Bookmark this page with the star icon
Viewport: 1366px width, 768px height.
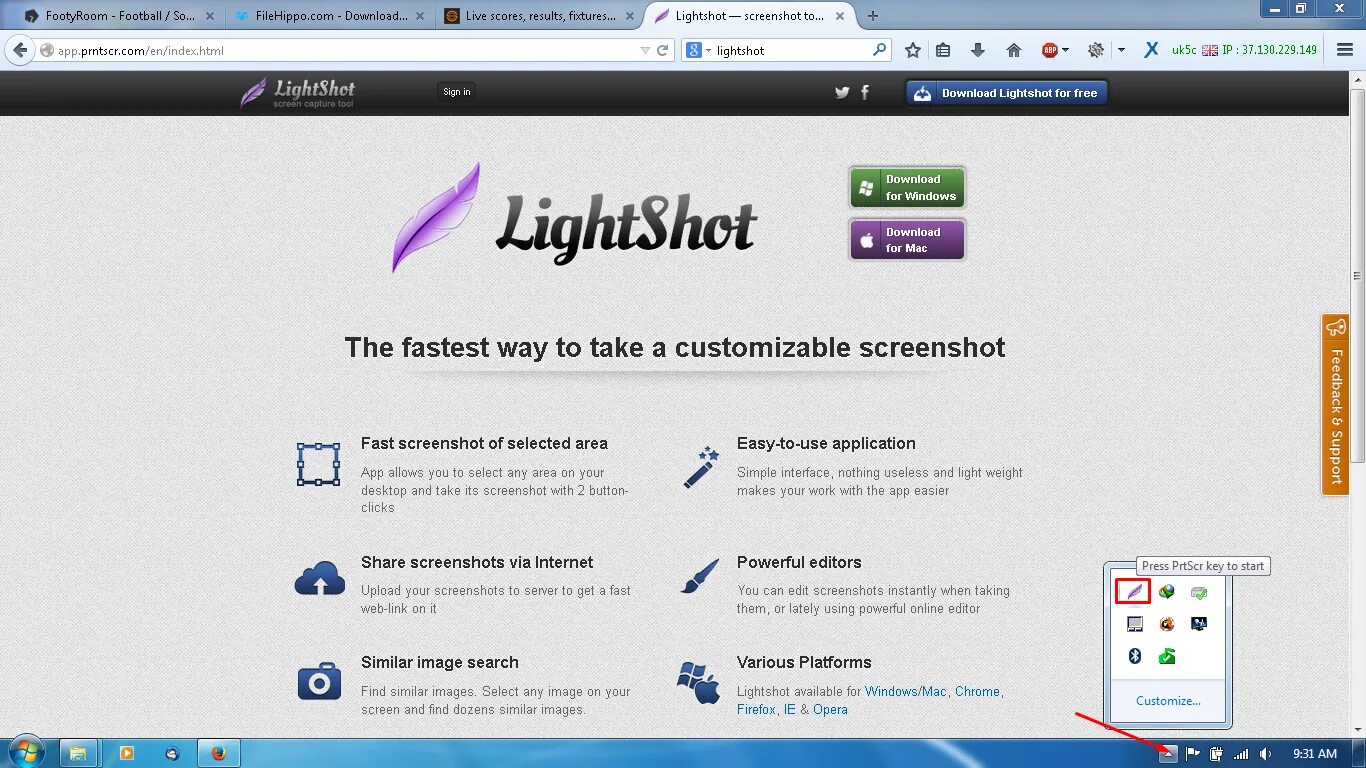tap(912, 50)
